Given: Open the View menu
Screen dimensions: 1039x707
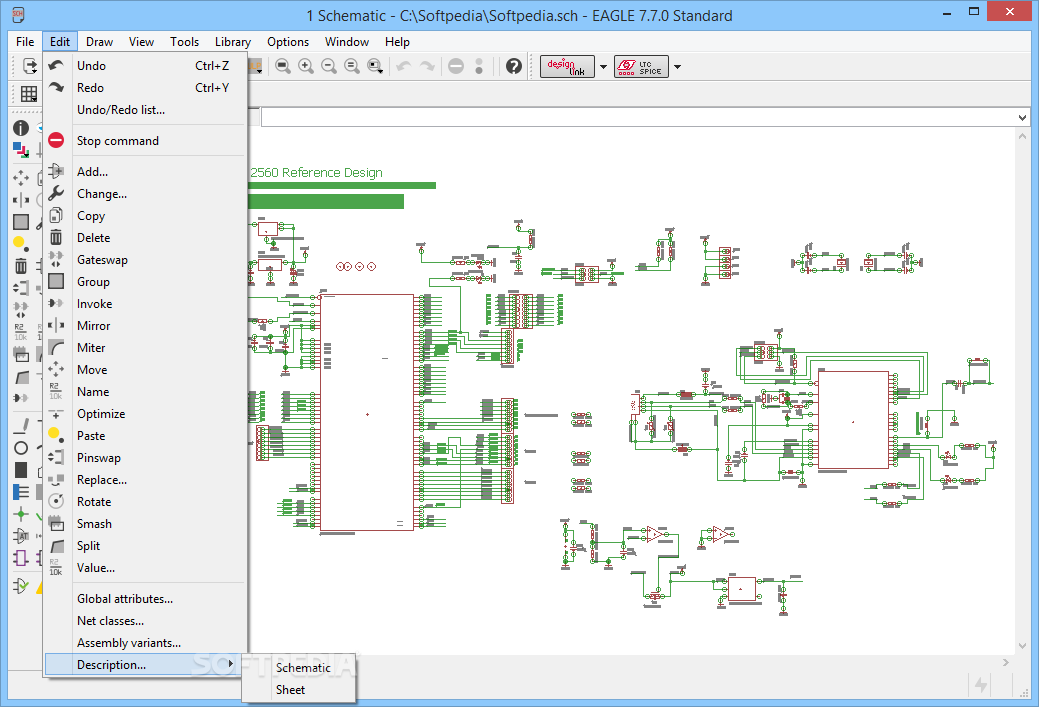Looking at the screenshot, I should click(x=141, y=42).
